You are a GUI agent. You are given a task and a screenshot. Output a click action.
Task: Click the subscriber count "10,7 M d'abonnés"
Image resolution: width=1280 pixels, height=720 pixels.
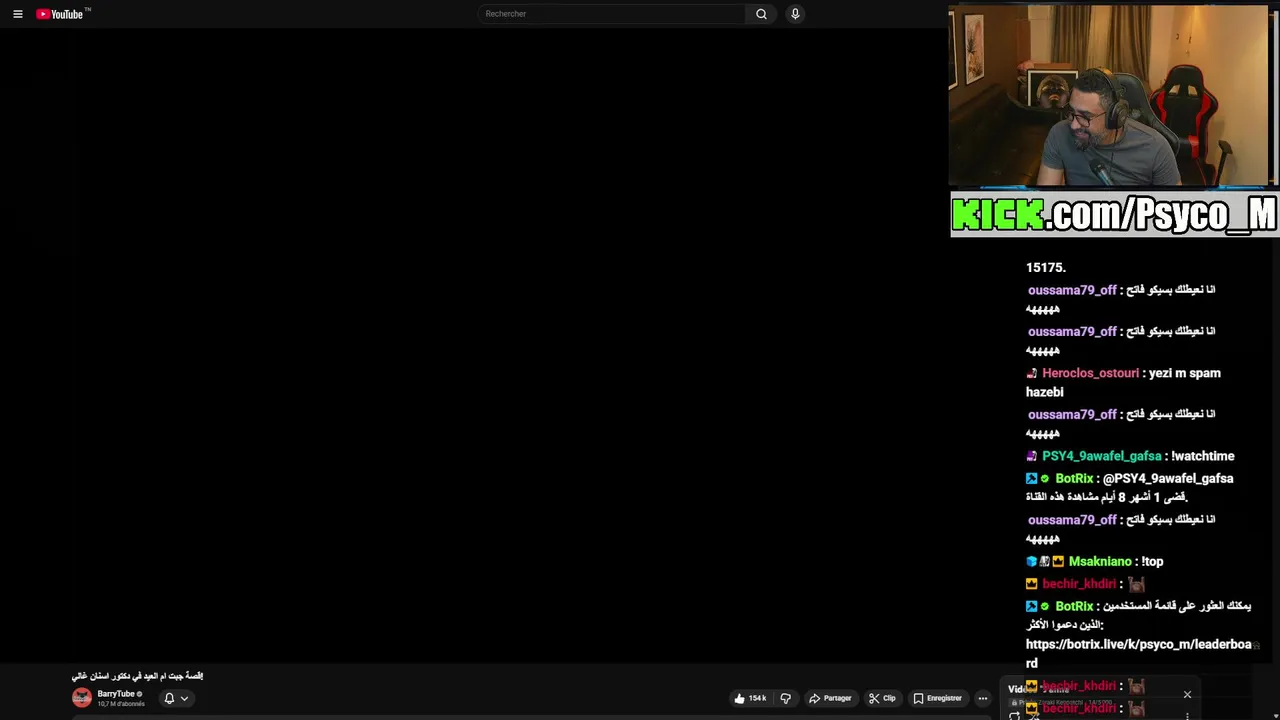click(121, 704)
